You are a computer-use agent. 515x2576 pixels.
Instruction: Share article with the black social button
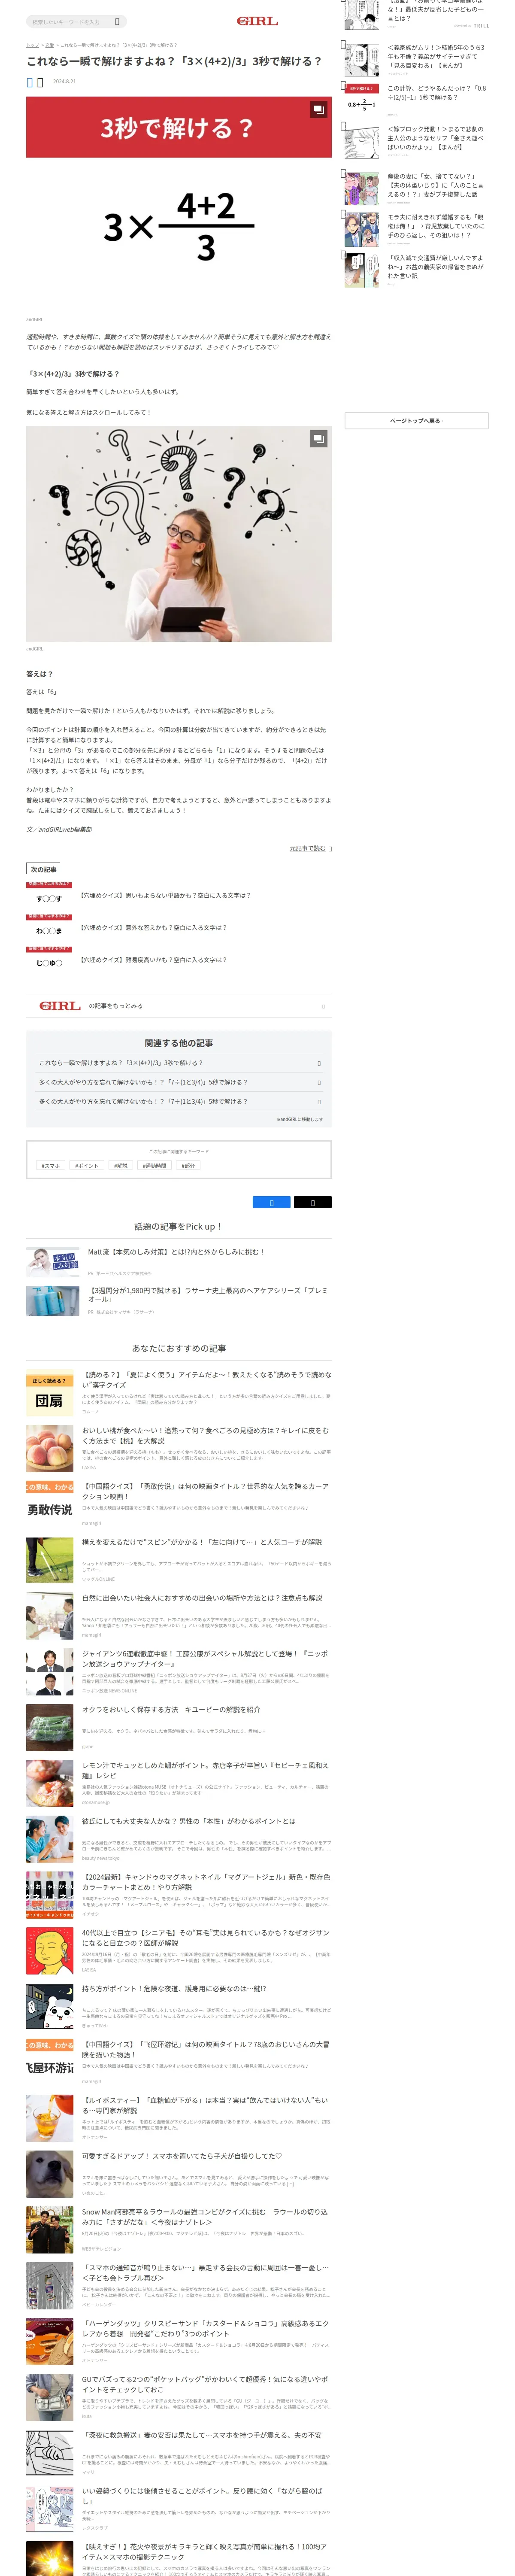(x=312, y=1202)
